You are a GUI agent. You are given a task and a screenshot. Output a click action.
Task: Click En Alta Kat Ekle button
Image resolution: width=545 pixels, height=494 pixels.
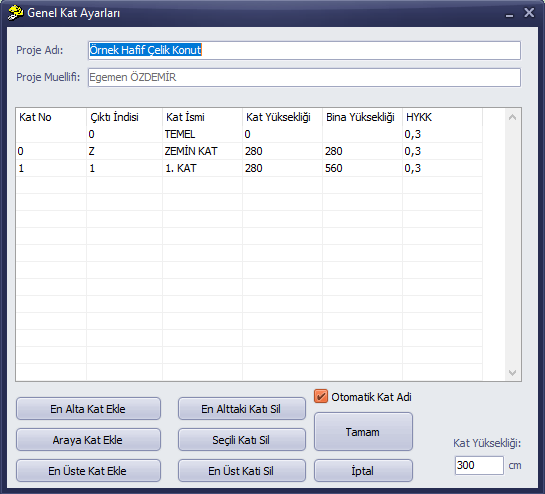[x=88, y=409]
